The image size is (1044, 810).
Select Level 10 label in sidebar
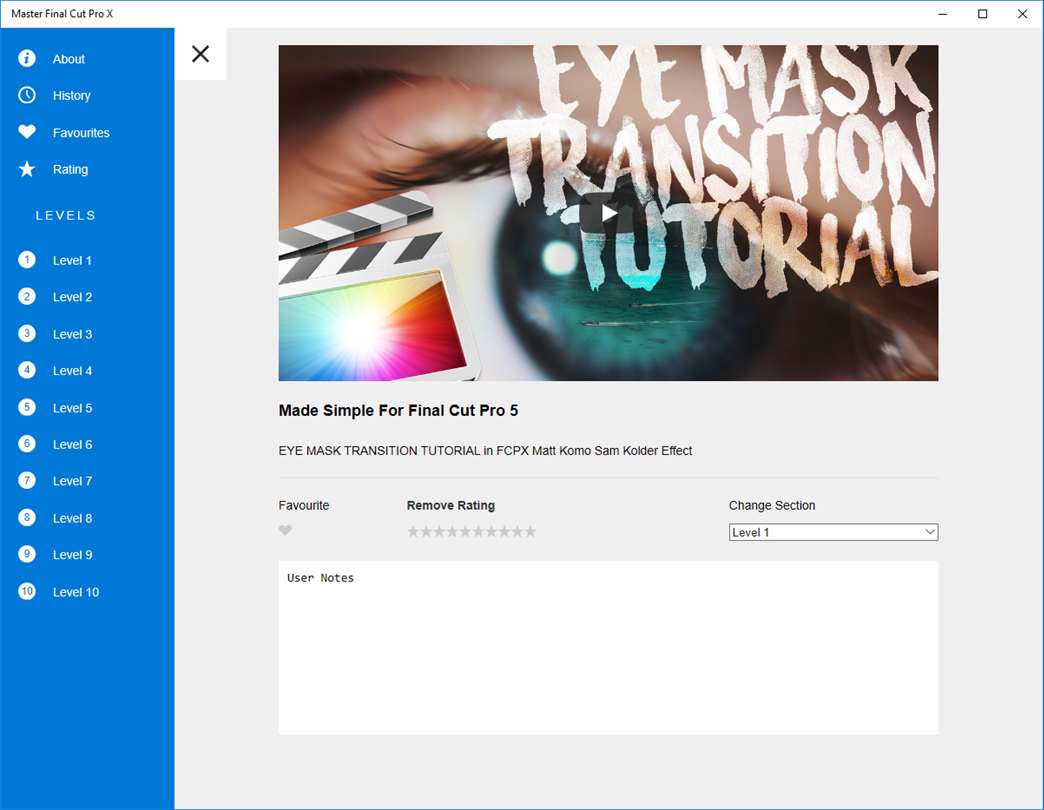[x=76, y=592]
